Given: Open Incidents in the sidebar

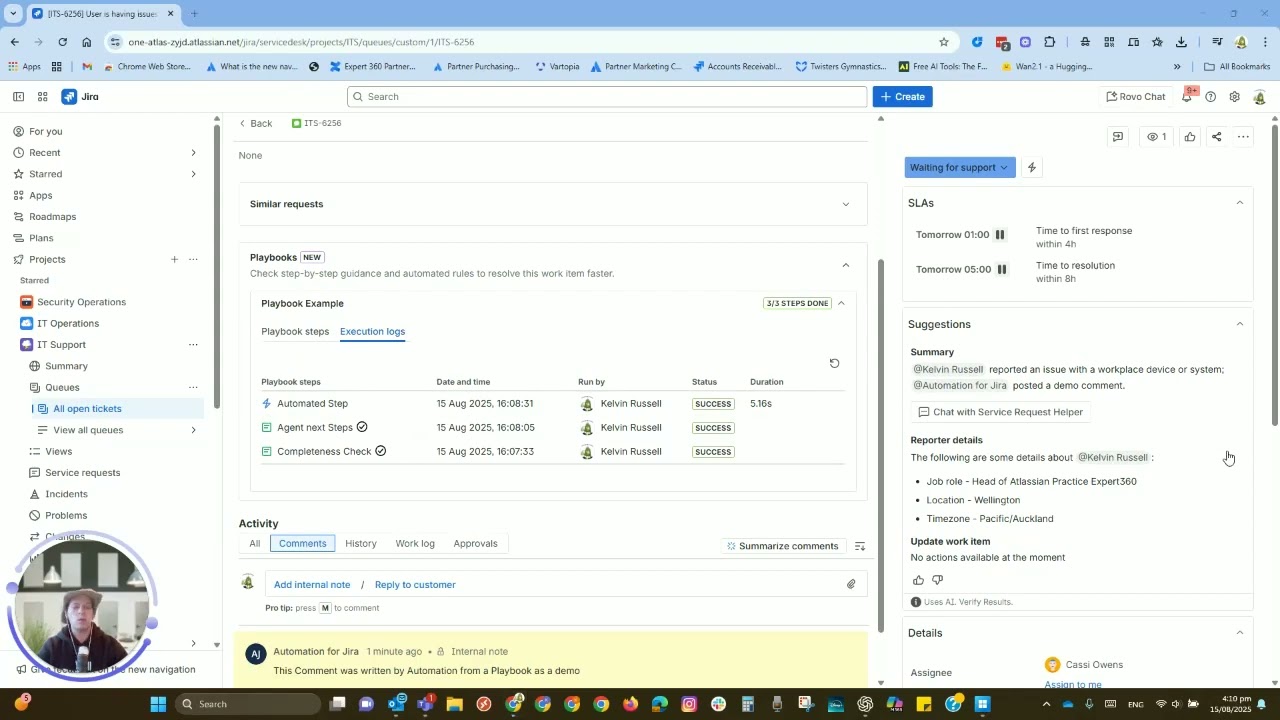Looking at the screenshot, I should [x=66, y=494].
